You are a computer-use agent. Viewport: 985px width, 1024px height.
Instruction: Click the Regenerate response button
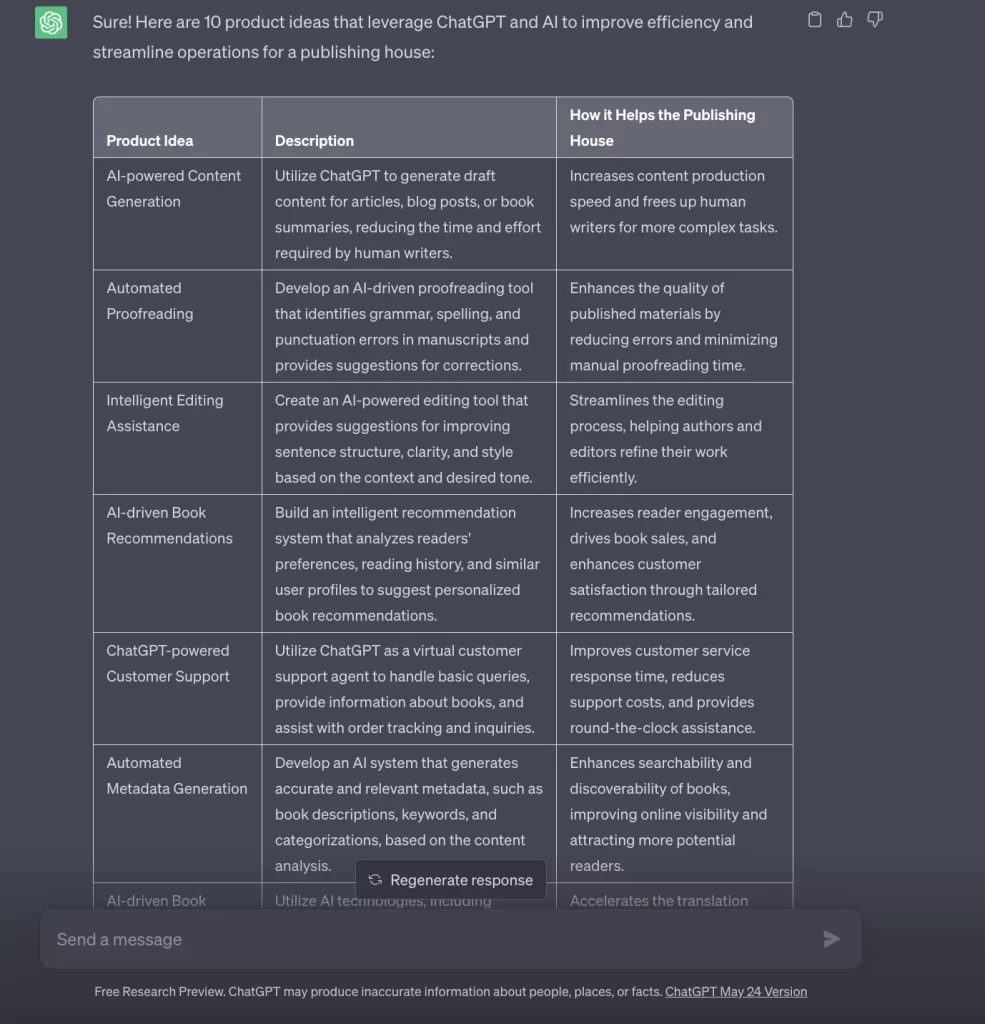(x=451, y=880)
